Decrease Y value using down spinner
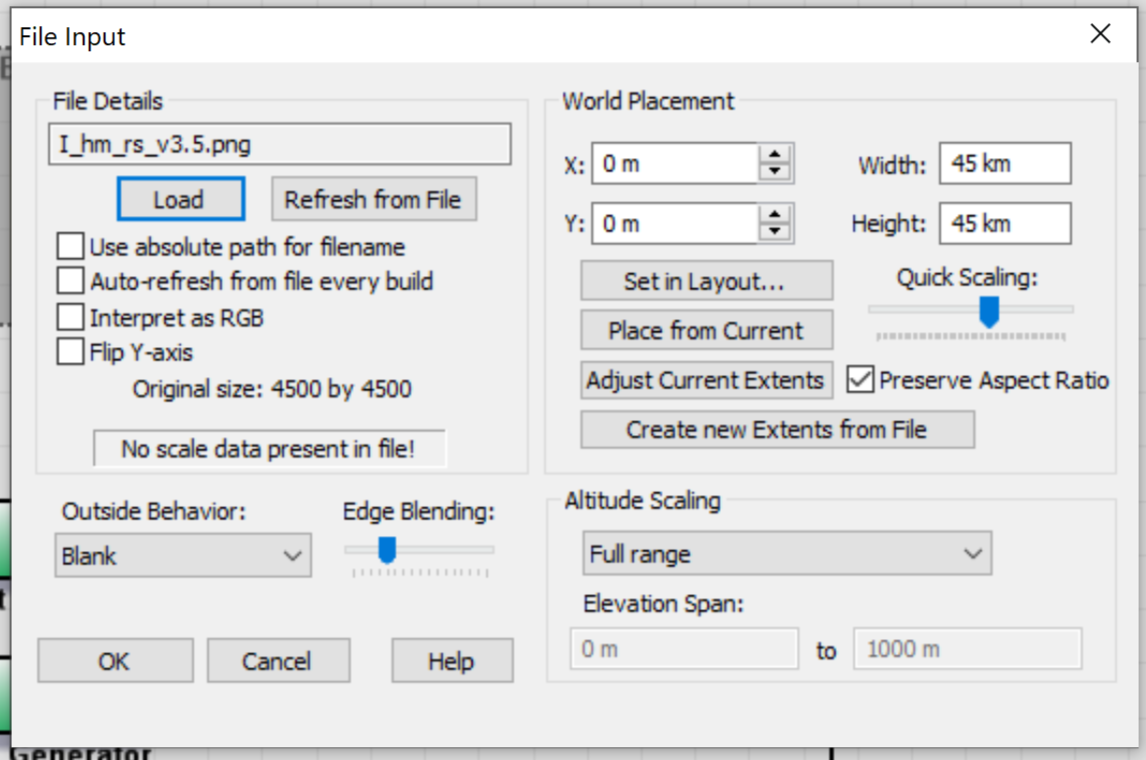This screenshot has width=1146, height=760. click(x=775, y=232)
